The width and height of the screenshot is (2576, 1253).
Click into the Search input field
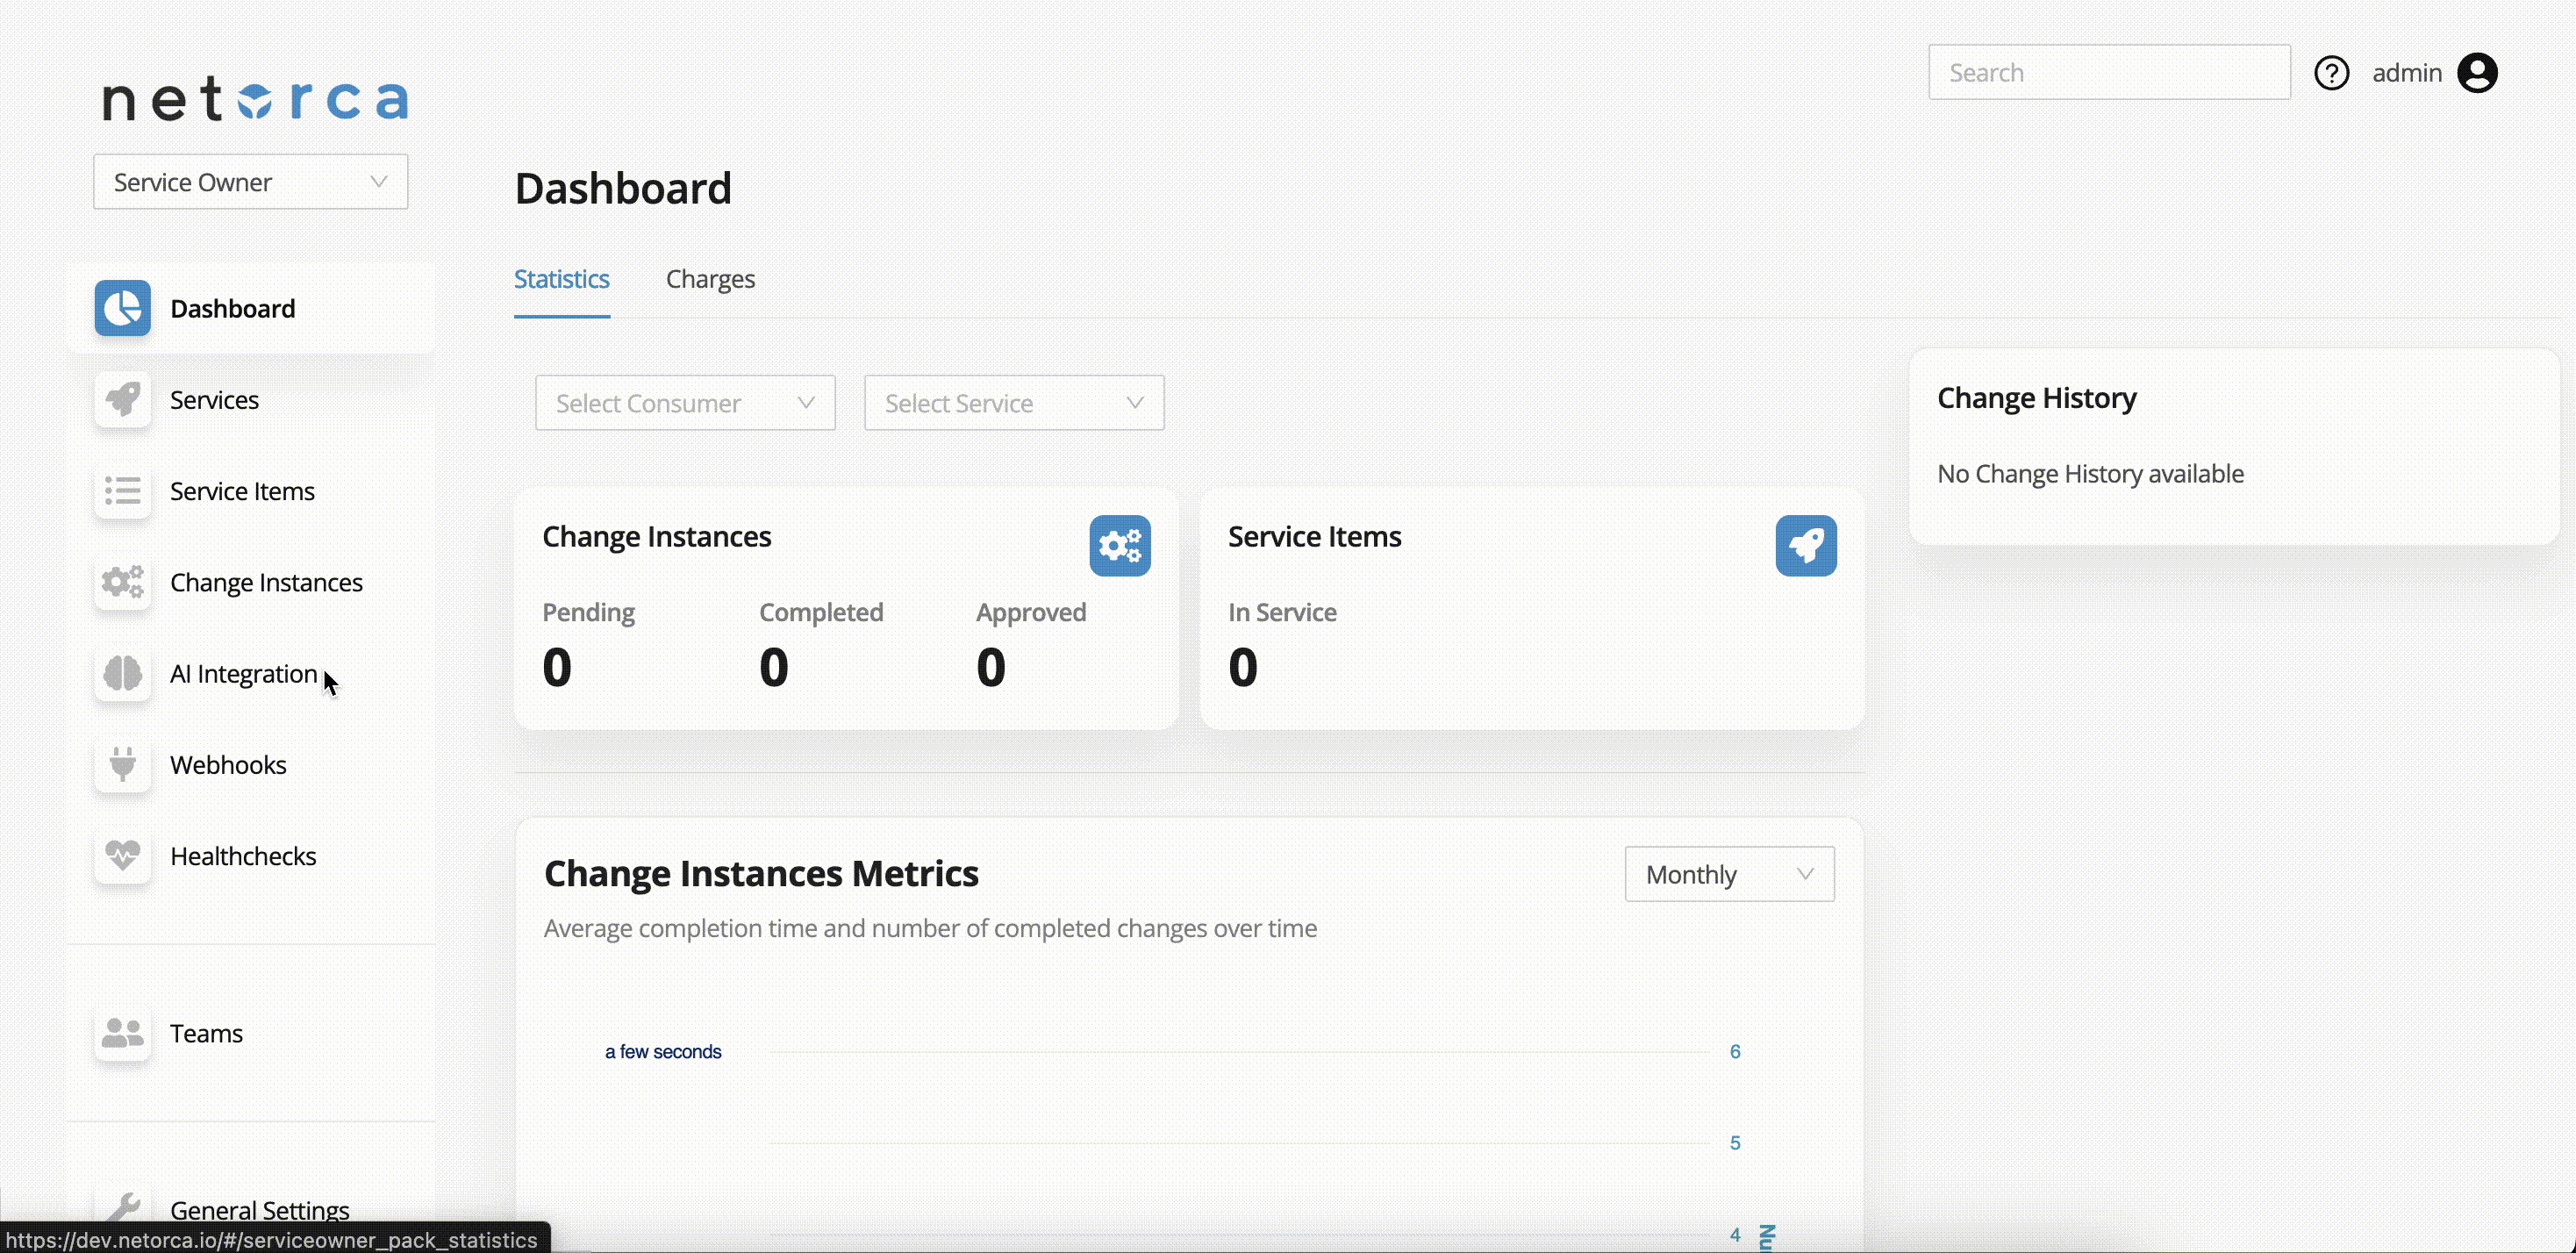[x=2108, y=73]
